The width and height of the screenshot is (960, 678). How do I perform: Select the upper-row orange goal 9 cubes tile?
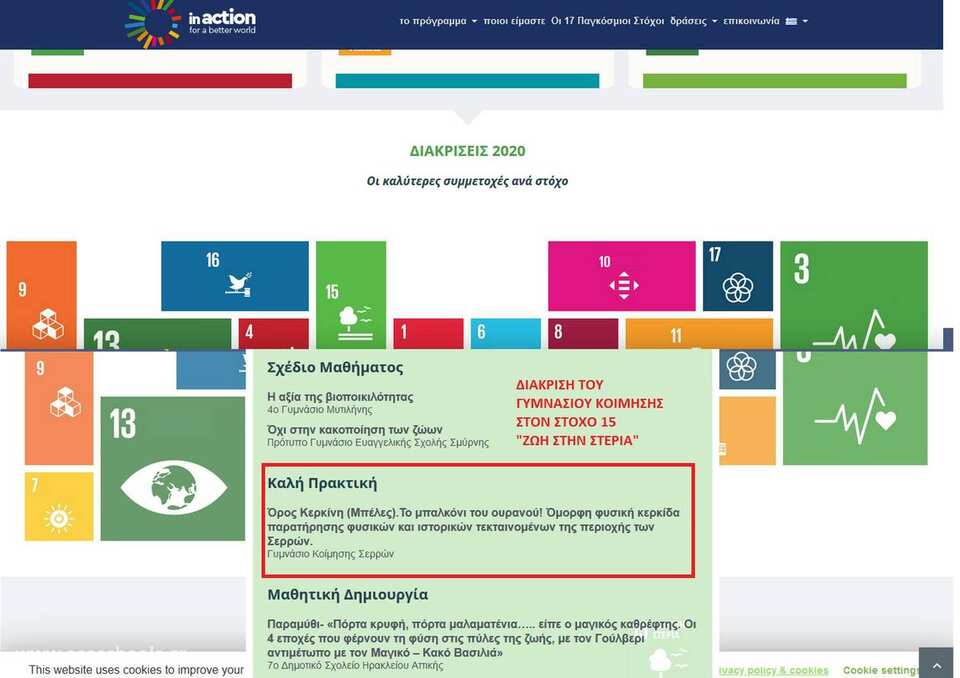point(42,295)
